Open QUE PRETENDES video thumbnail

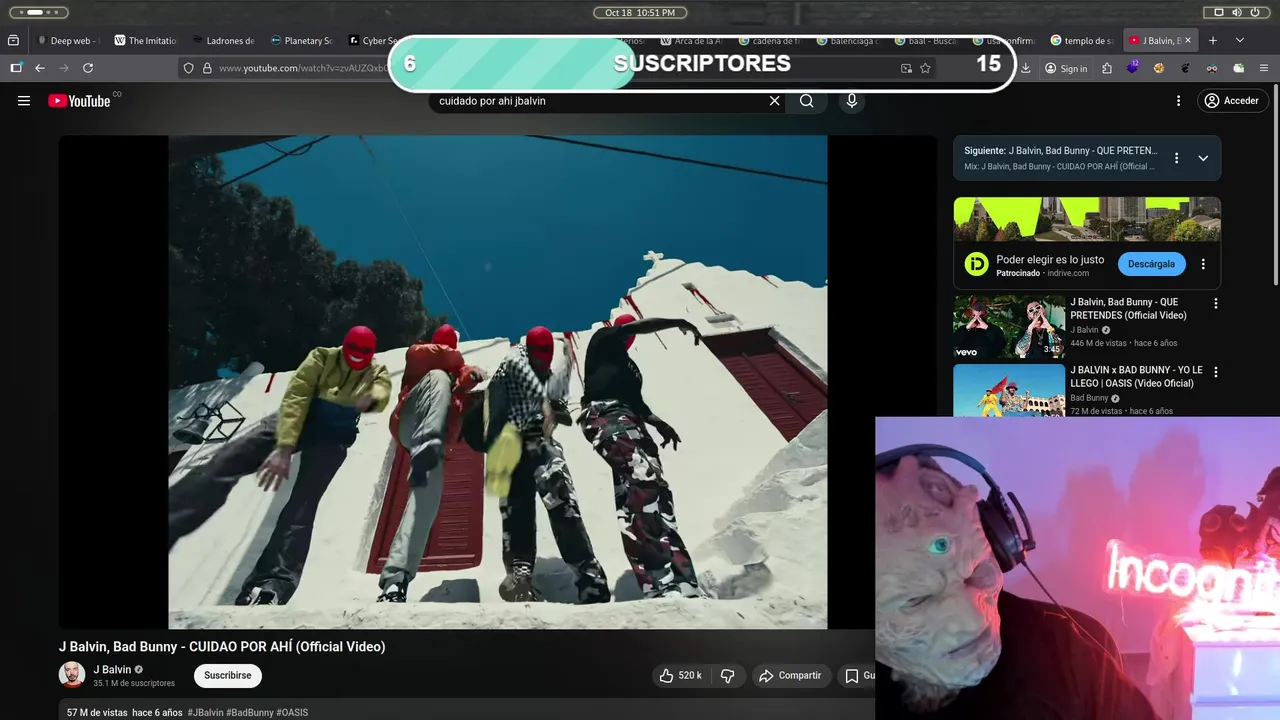[x=1009, y=326]
